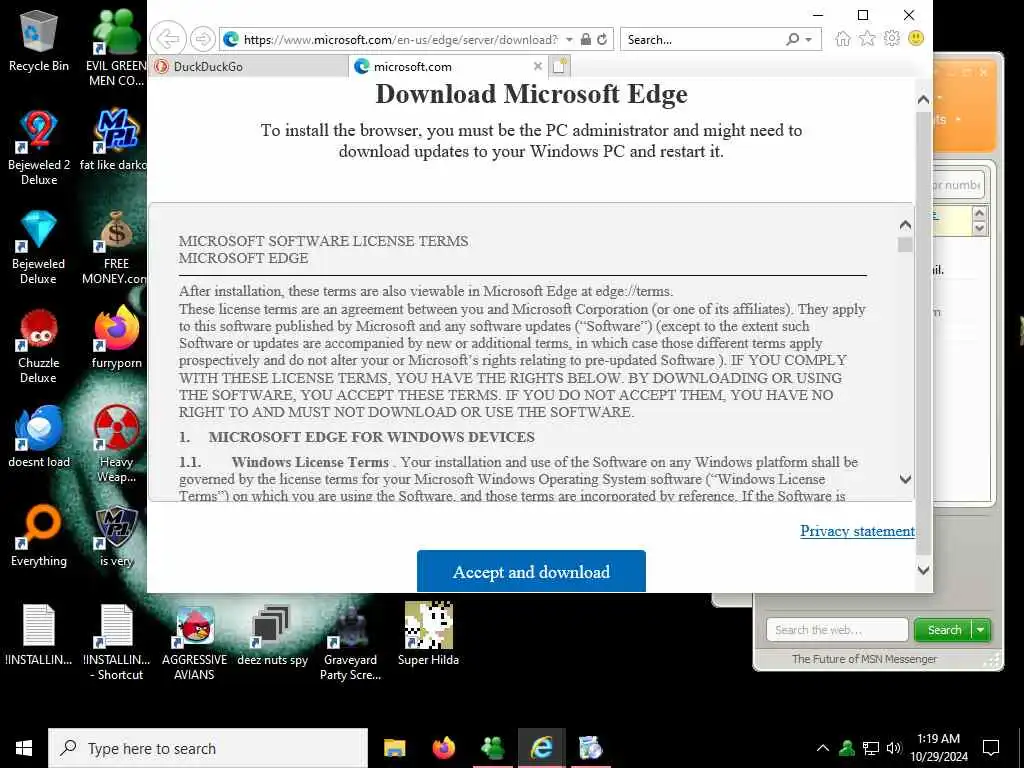Click the IE Home icon
Viewport: 1024px width, 768px height.
[x=842, y=39]
